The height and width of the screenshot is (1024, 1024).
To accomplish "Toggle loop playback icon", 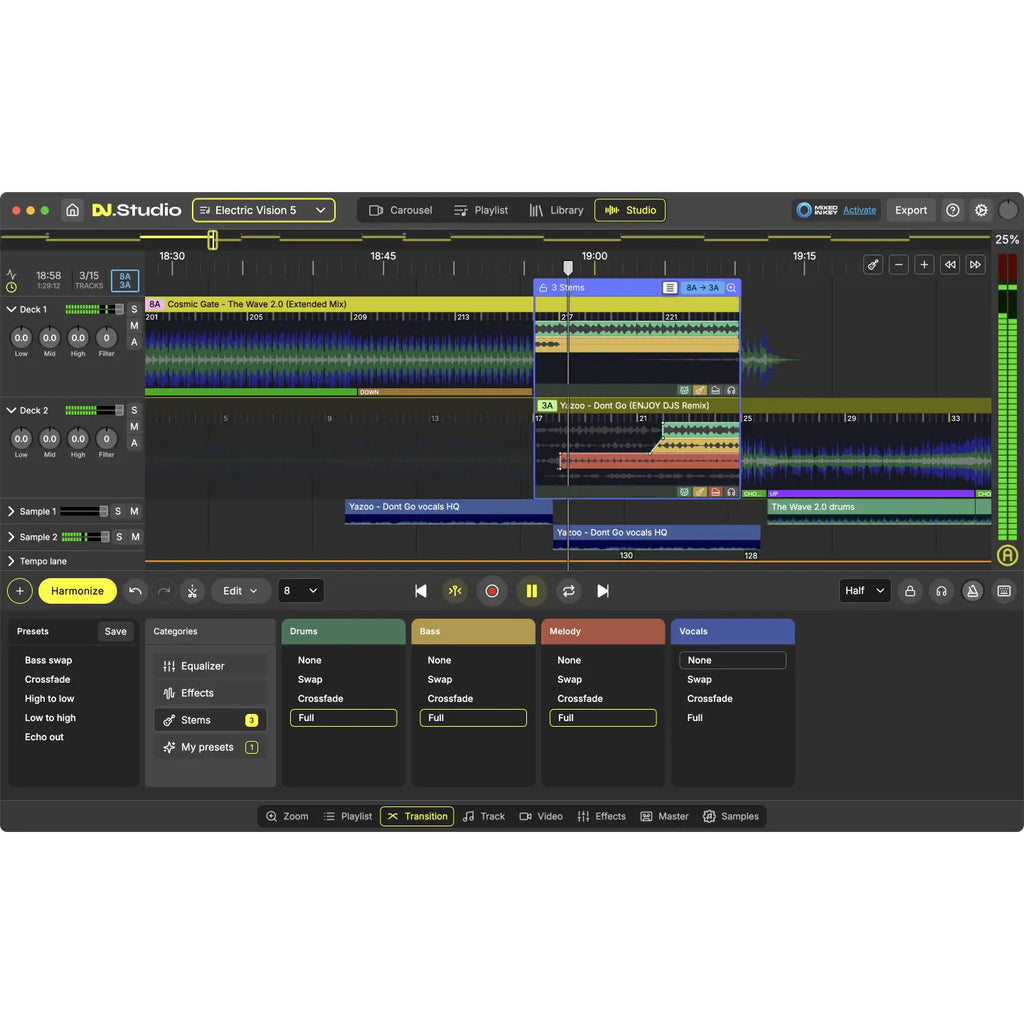I will (569, 591).
